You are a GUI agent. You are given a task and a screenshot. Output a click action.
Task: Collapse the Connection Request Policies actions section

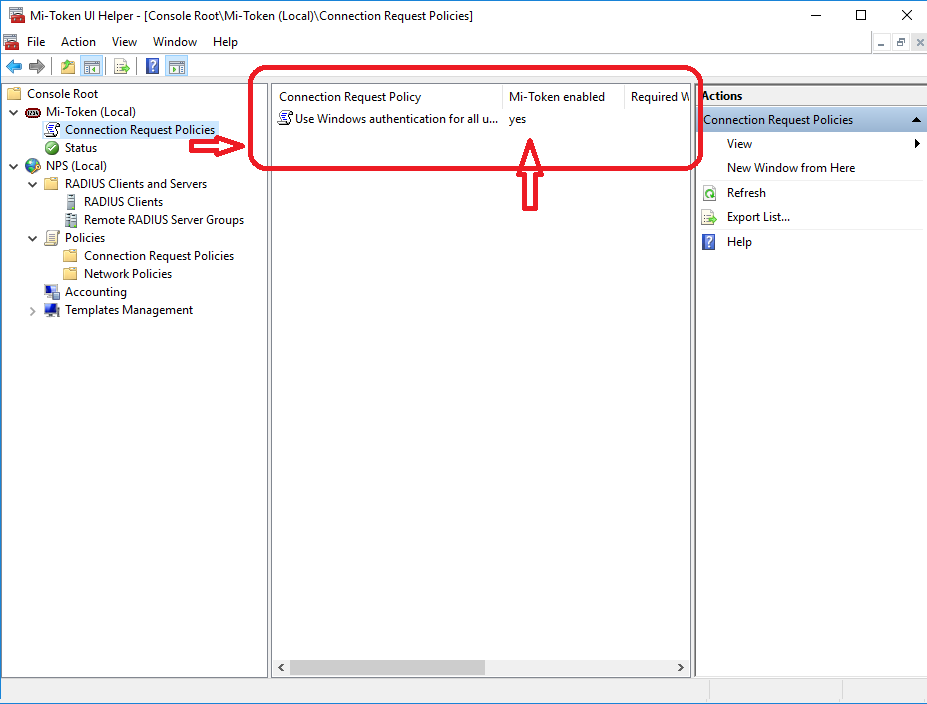(916, 120)
